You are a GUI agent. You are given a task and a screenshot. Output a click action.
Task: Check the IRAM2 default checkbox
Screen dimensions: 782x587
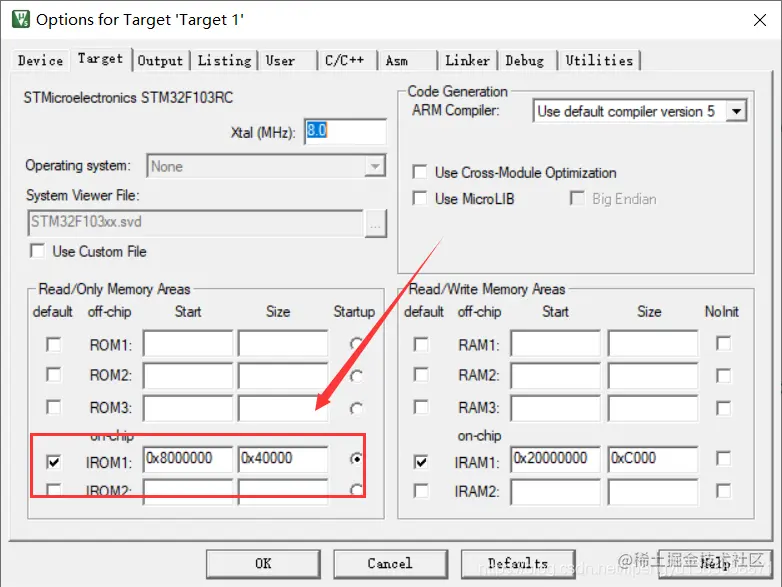pyautogui.click(x=421, y=491)
